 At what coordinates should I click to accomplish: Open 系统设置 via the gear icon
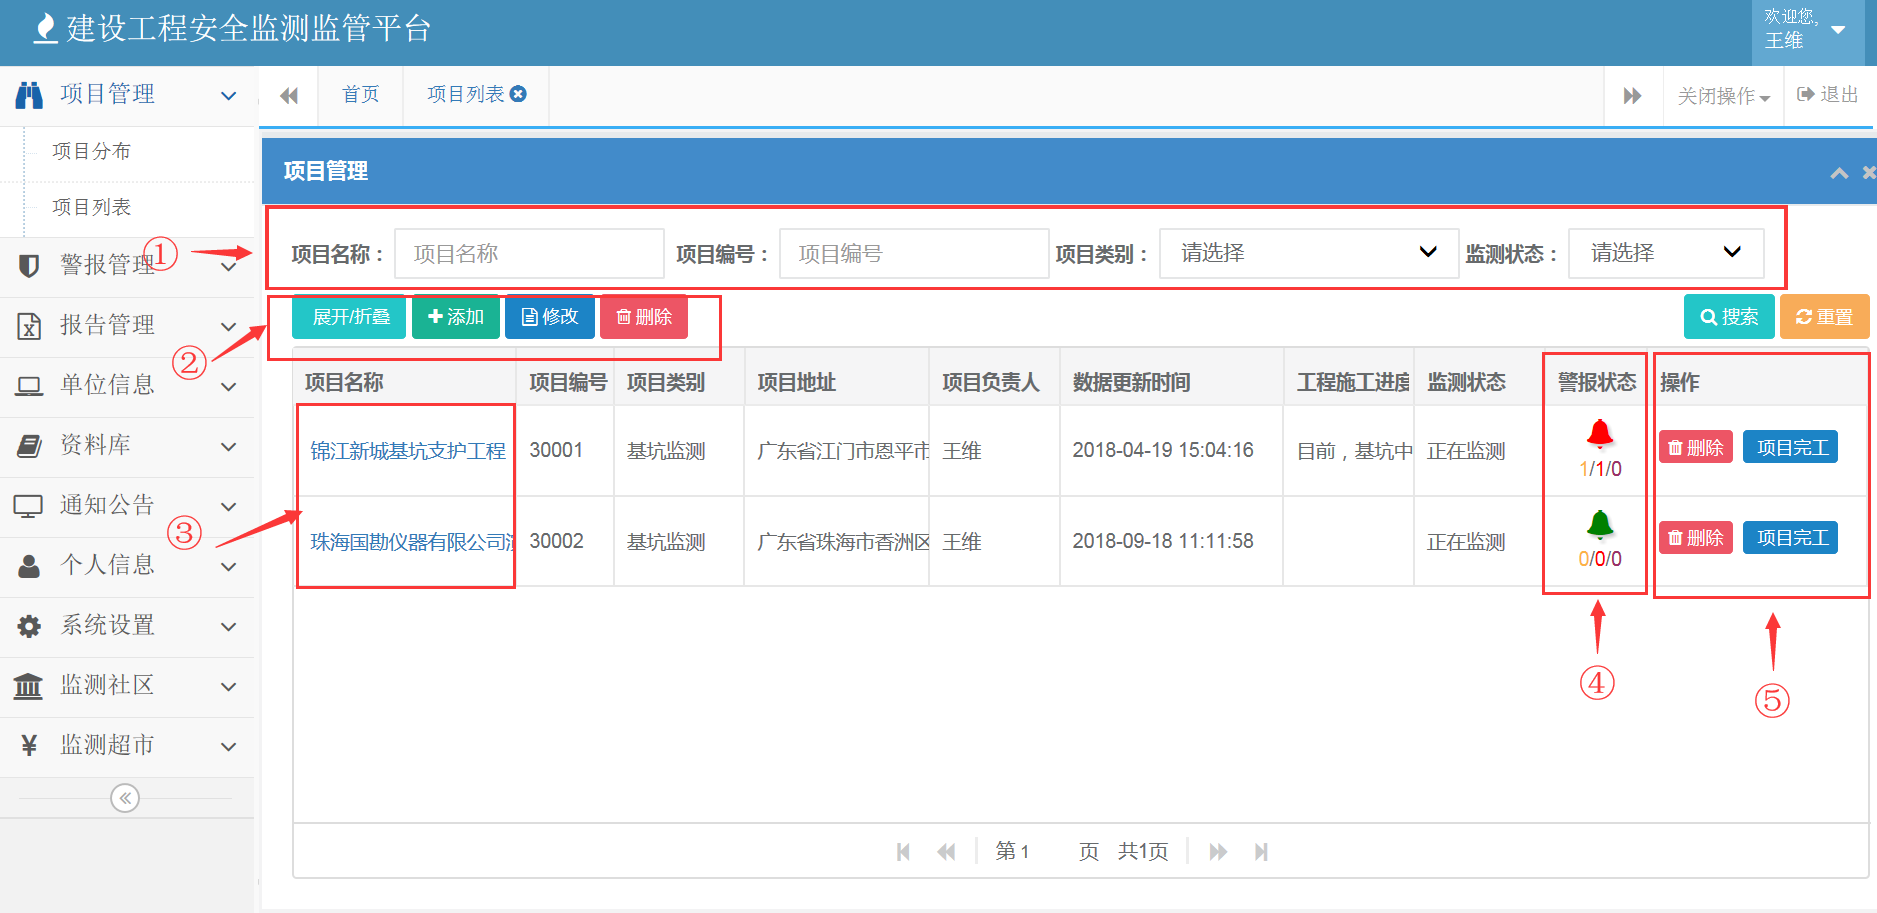coord(28,625)
